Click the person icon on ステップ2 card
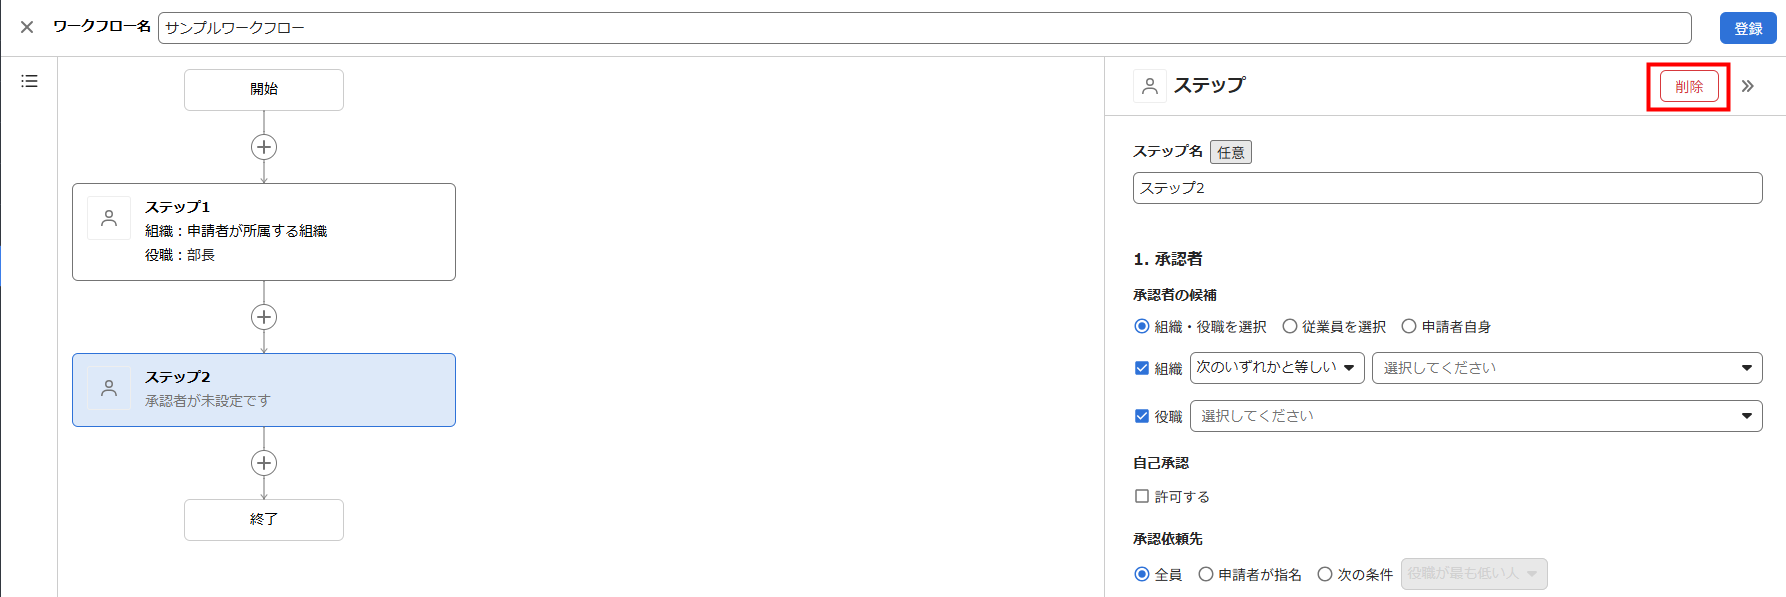This screenshot has width=1786, height=597. 109,388
